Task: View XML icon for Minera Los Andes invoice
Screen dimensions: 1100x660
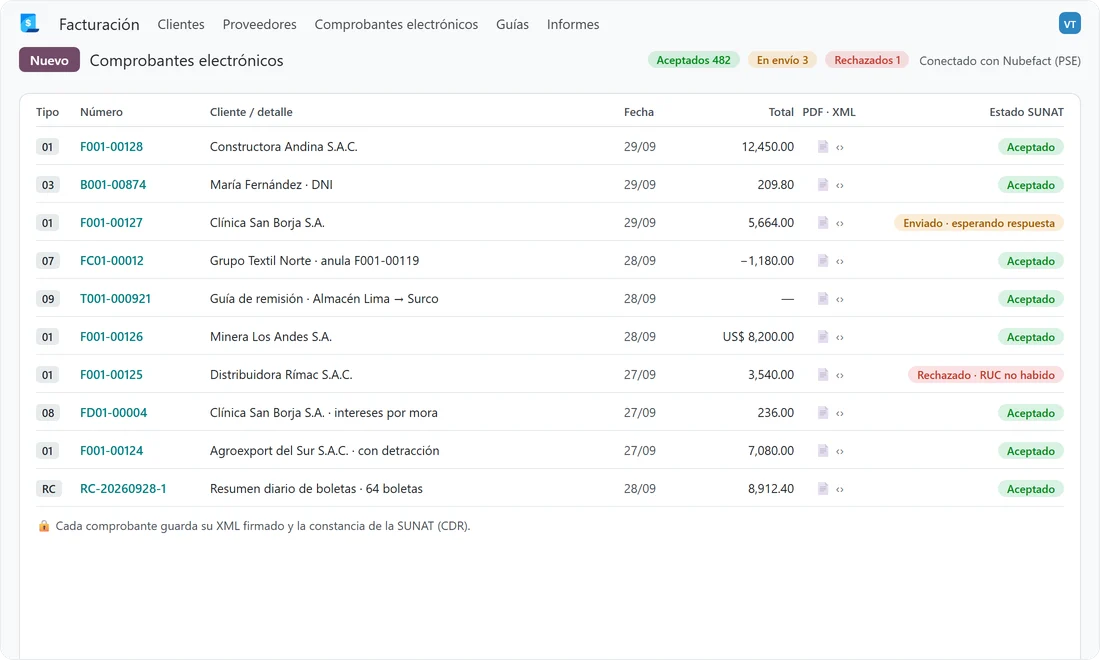Action: coord(840,337)
